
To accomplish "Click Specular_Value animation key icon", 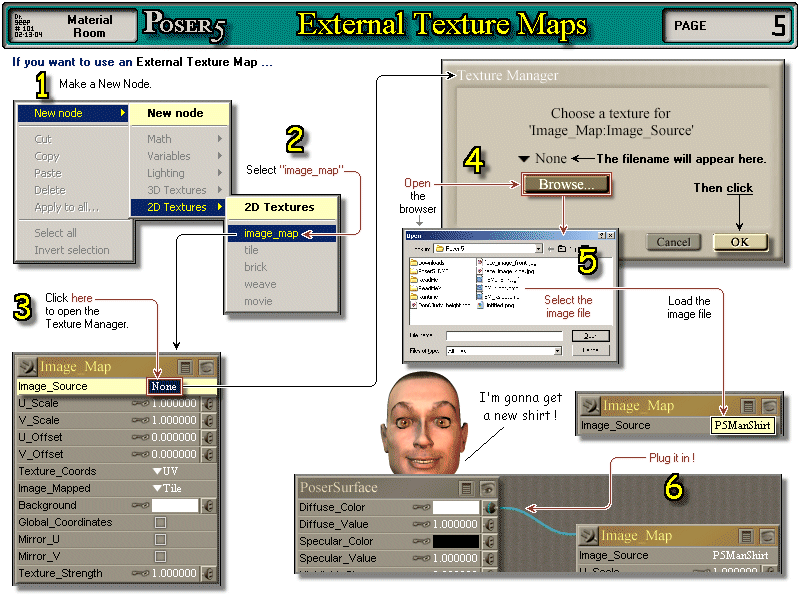I will tap(421, 559).
